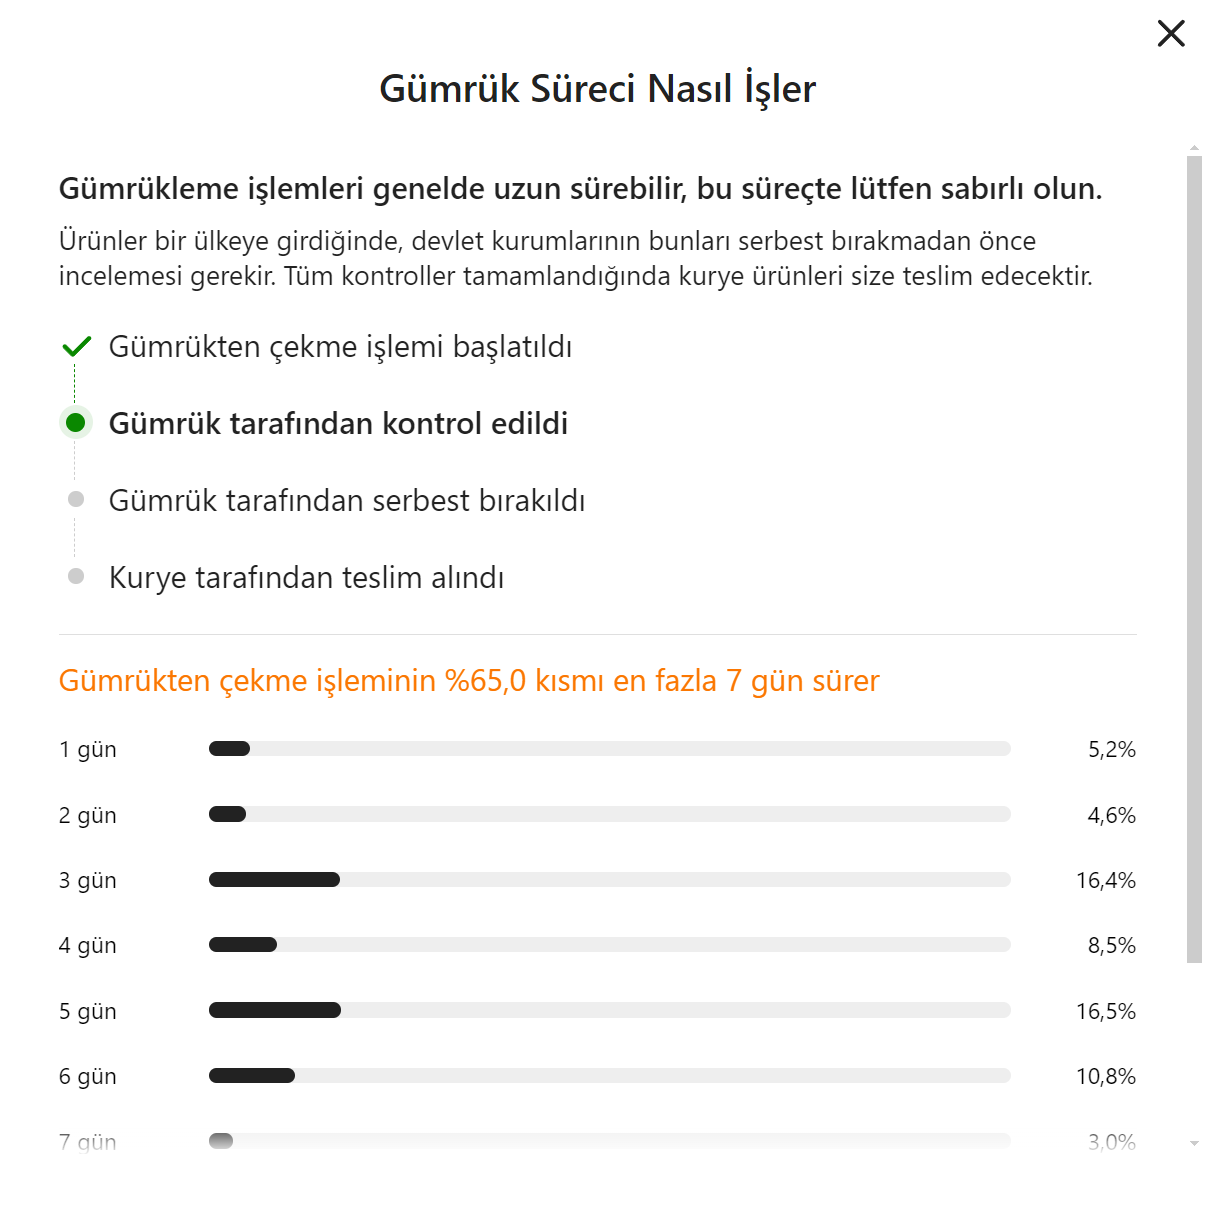Screen dimensions: 1209x1205
Task: Select 'Gümrük tarafından serbest bırakıldı' step
Action: click(347, 501)
